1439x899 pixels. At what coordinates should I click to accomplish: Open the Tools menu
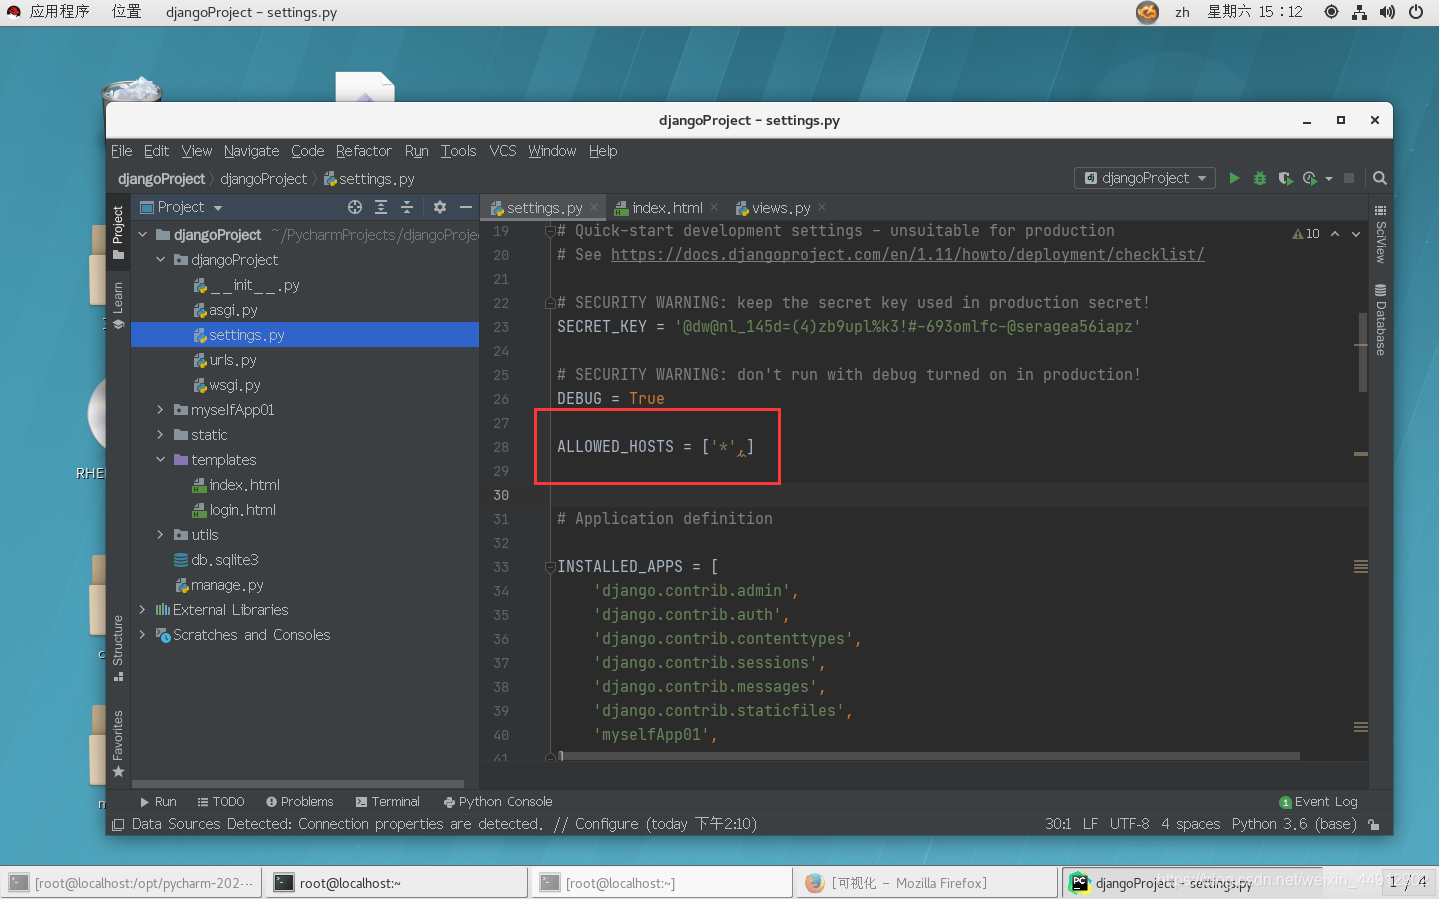[x=458, y=151]
